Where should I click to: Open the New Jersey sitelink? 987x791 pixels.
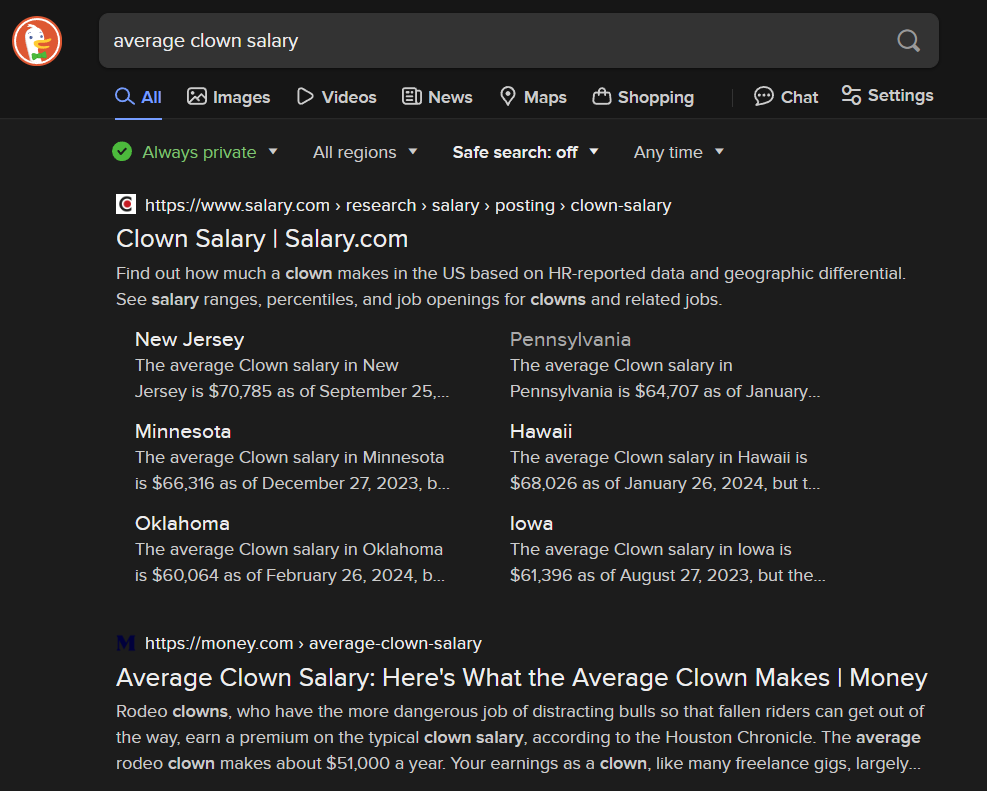click(189, 339)
